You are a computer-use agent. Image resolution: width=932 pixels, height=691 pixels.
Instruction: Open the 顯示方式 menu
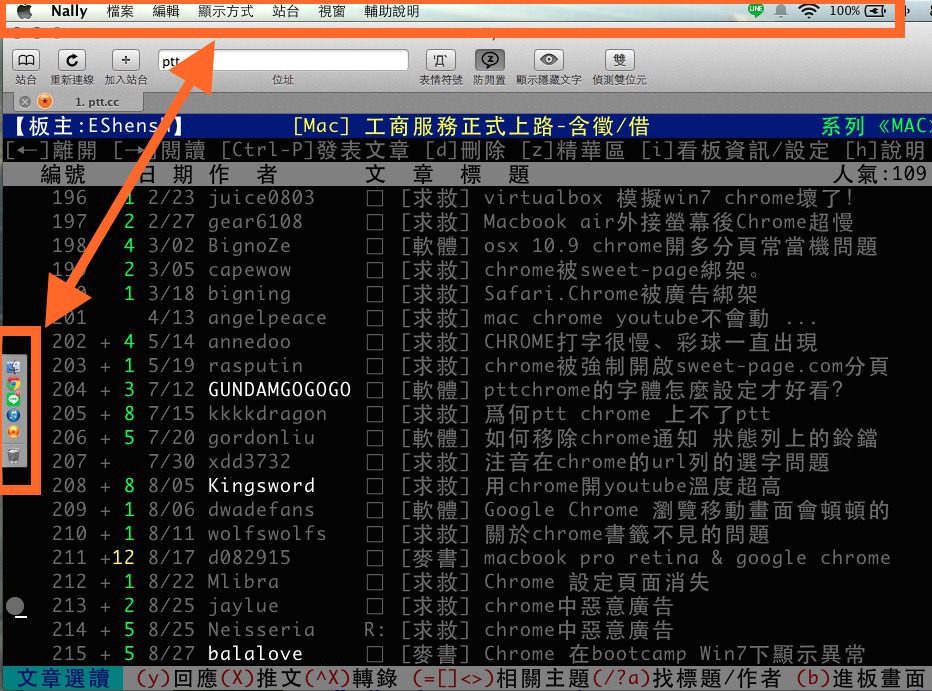pyautogui.click(x=226, y=11)
